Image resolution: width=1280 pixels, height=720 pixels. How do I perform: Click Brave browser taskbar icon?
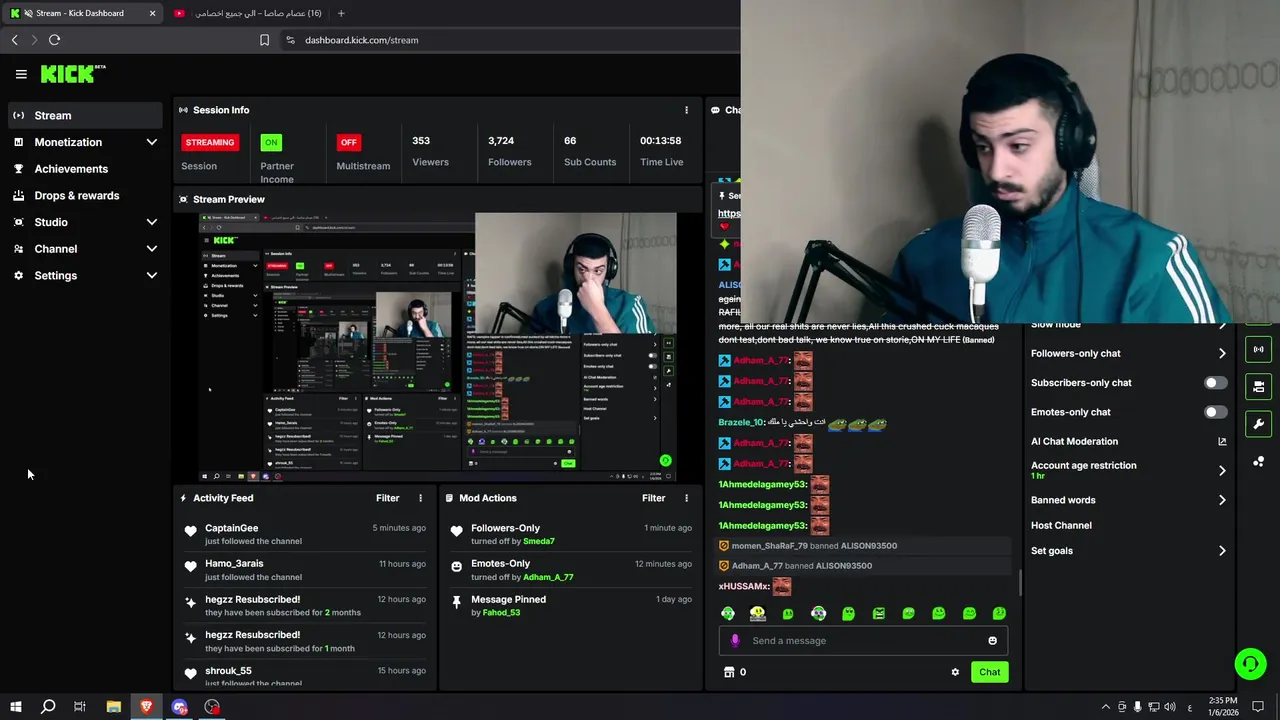(x=147, y=707)
